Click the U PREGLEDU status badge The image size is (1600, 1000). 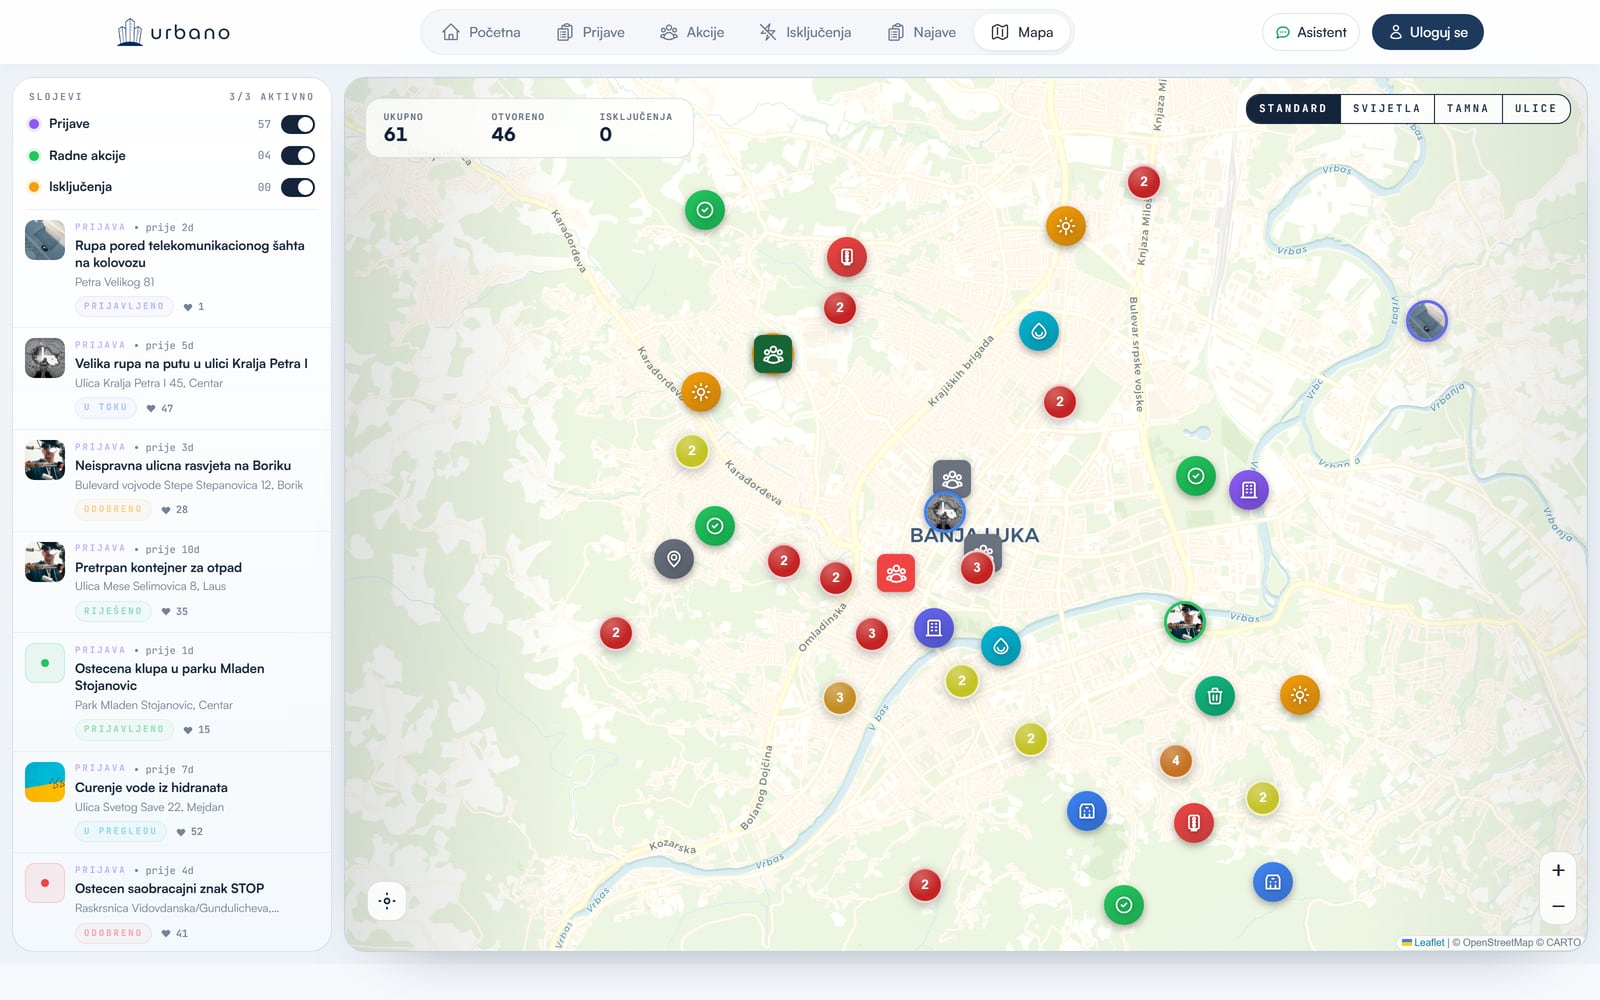click(x=120, y=831)
